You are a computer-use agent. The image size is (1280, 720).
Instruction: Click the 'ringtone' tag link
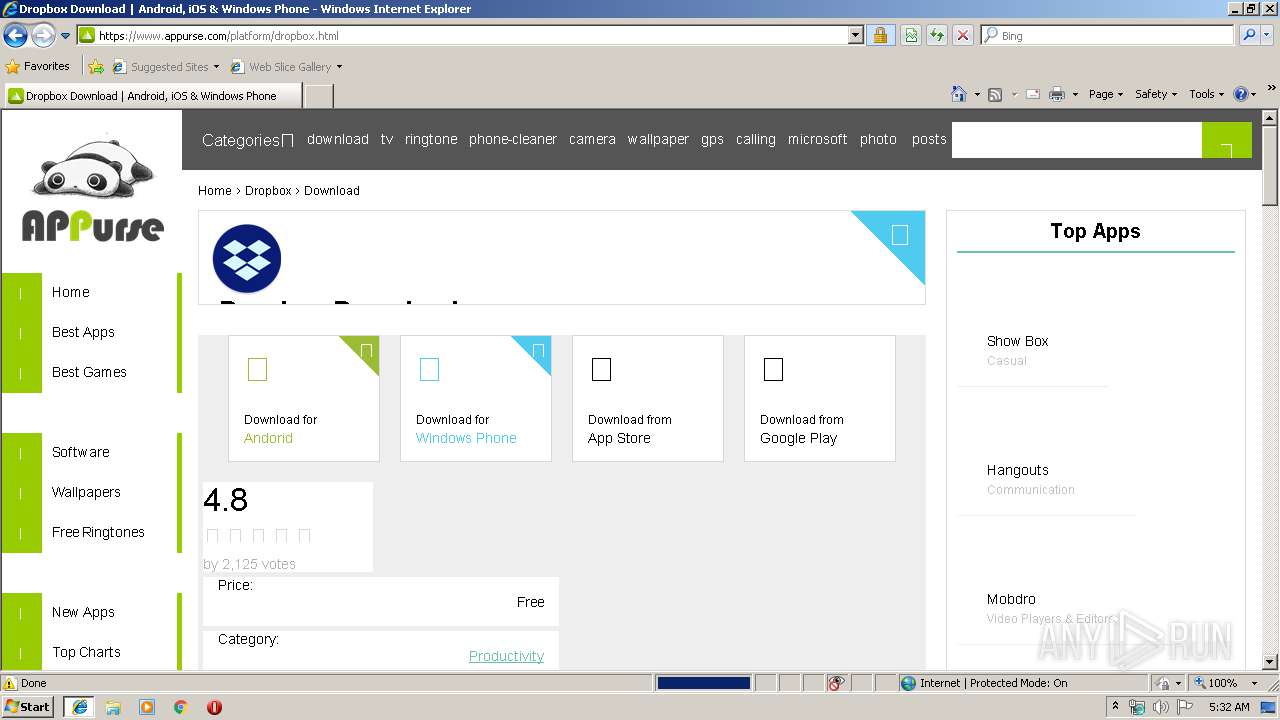[431, 139]
